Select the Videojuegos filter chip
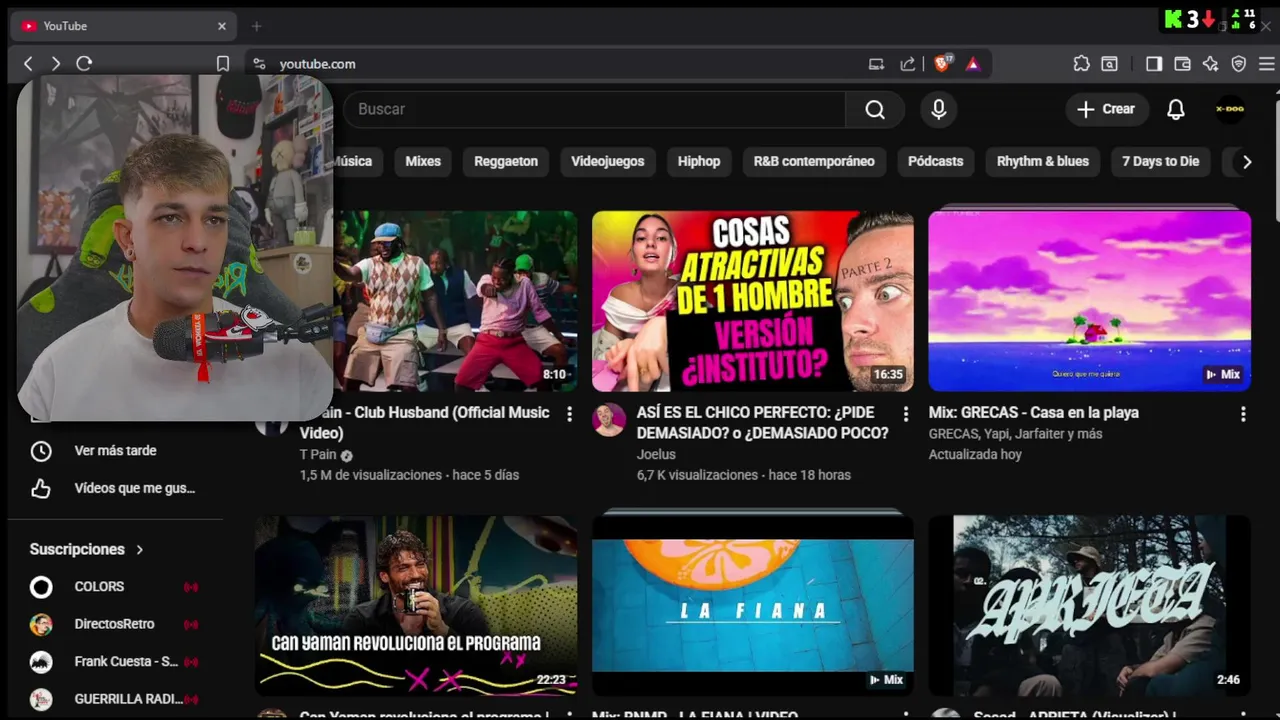1280x720 pixels. (608, 161)
